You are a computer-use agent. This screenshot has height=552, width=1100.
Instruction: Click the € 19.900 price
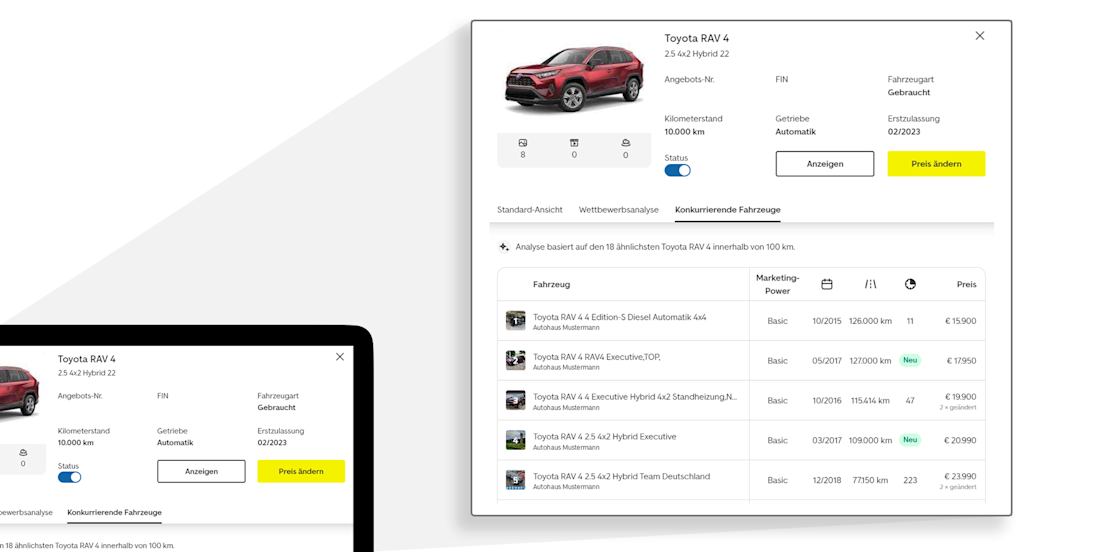pyautogui.click(x=960, y=397)
